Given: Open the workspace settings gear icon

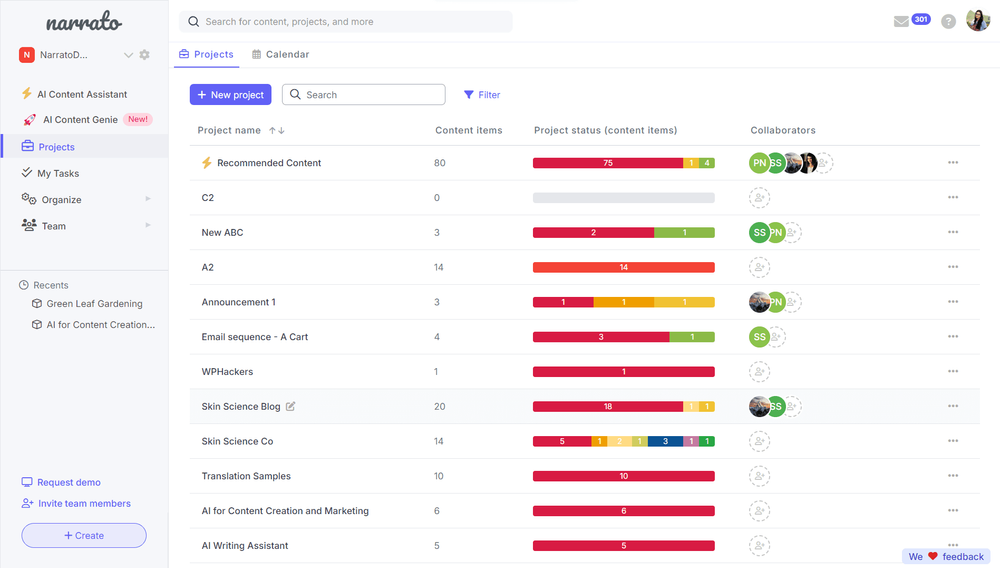Looking at the screenshot, I should pyautogui.click(x=145, y=55).
